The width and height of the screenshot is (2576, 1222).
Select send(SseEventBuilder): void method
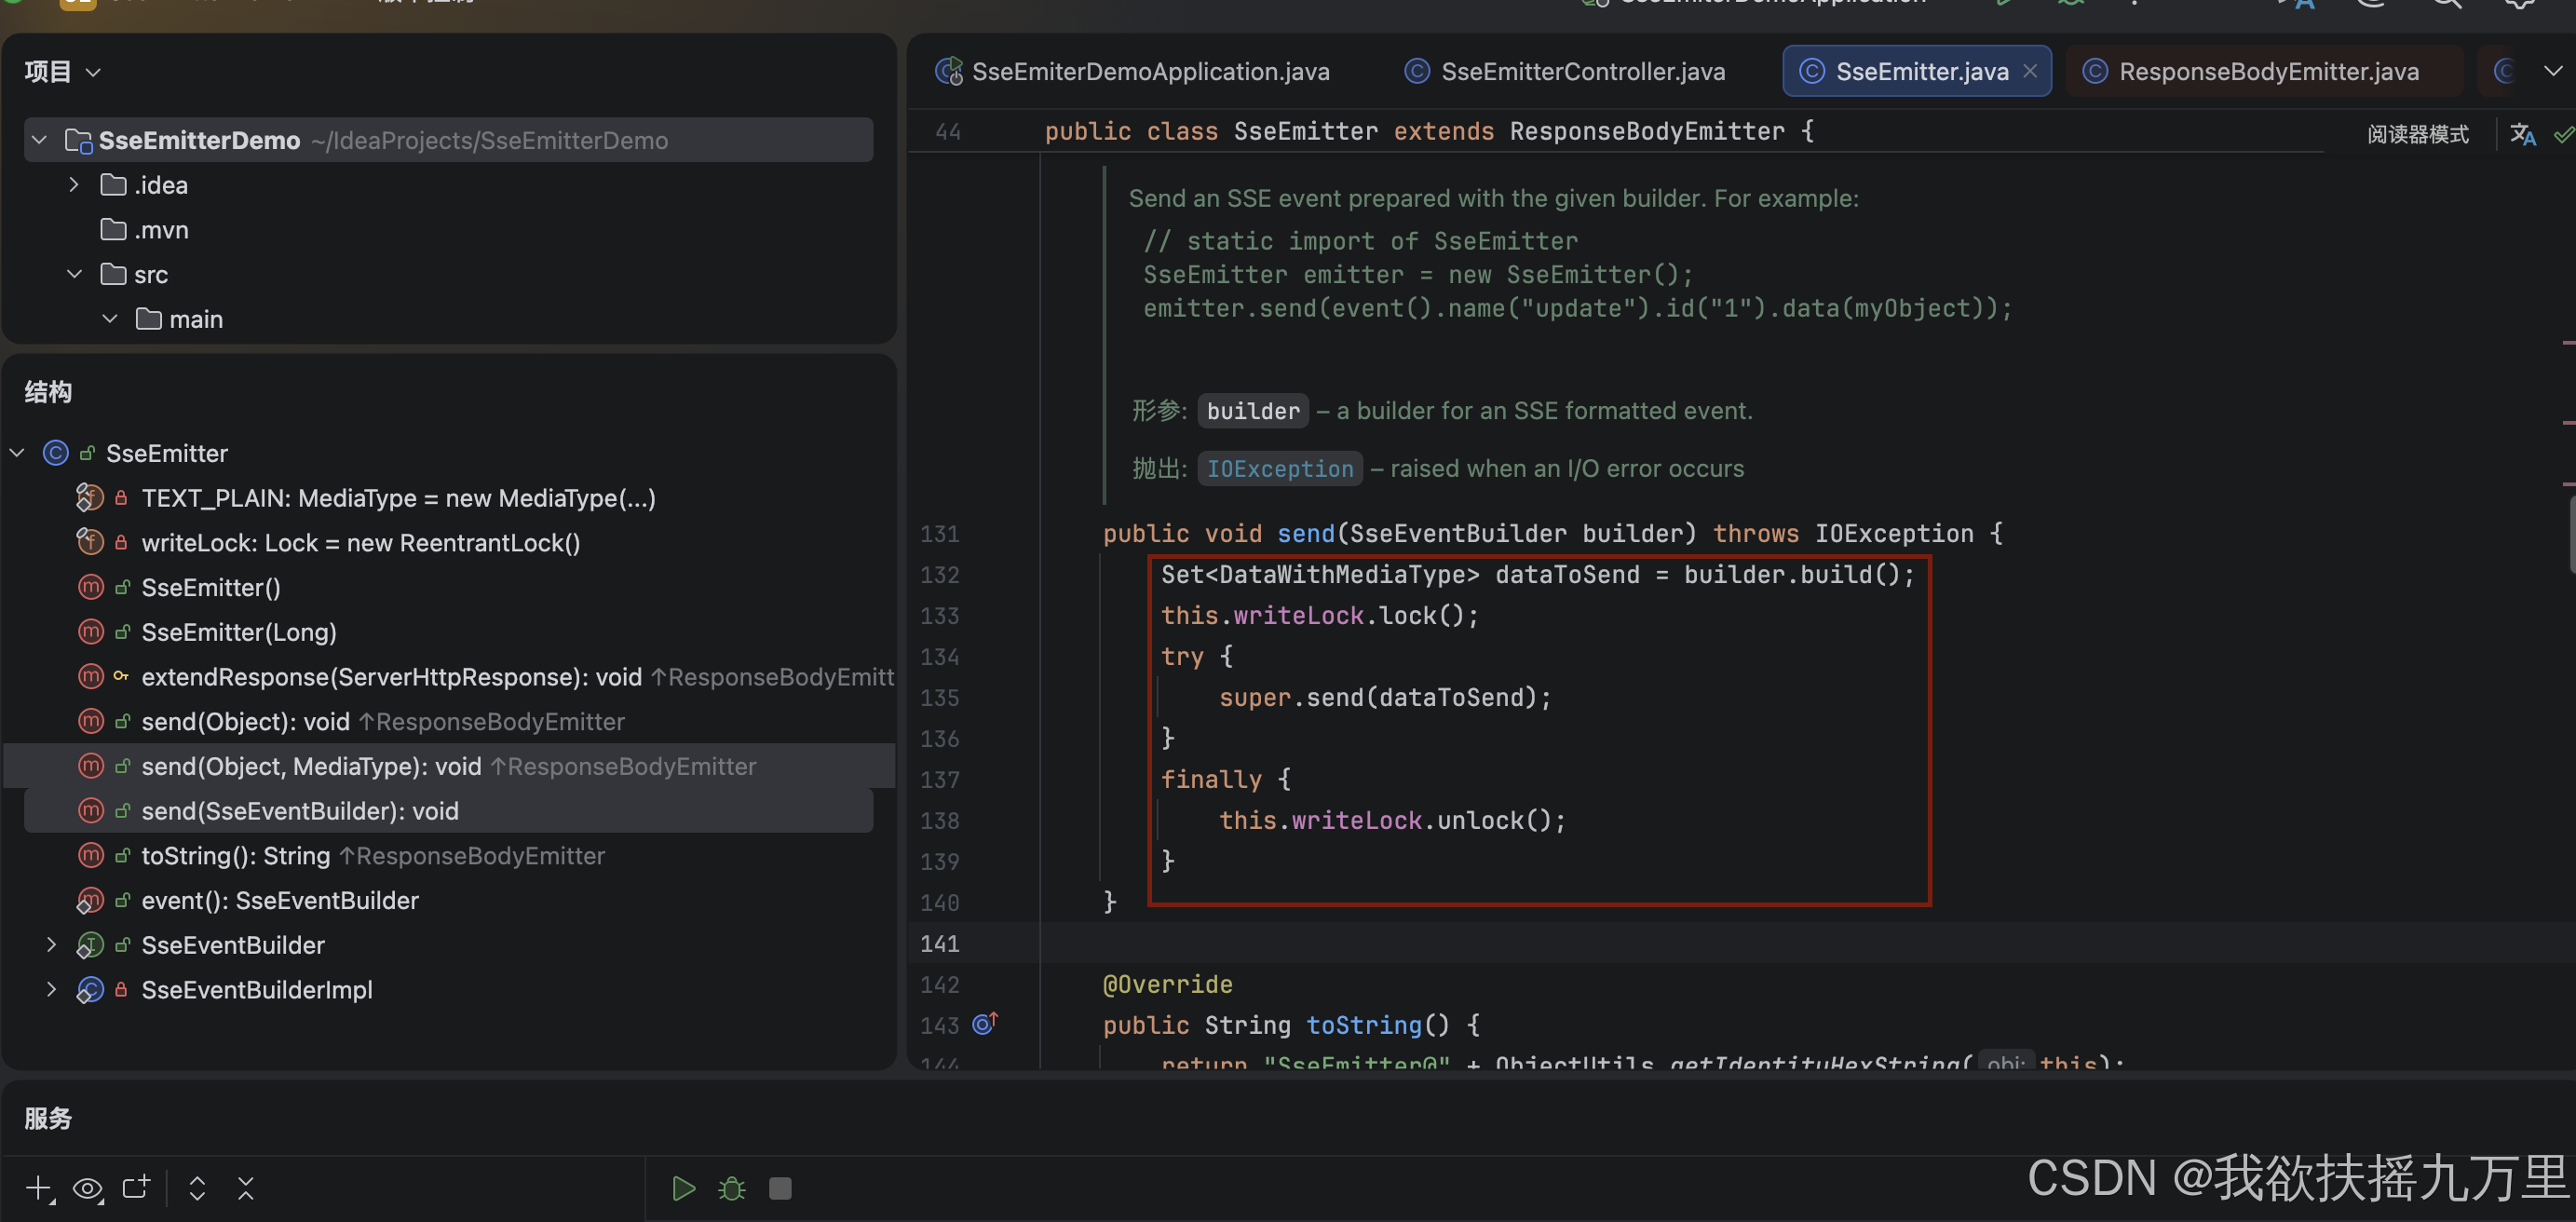tap(300, 811)
